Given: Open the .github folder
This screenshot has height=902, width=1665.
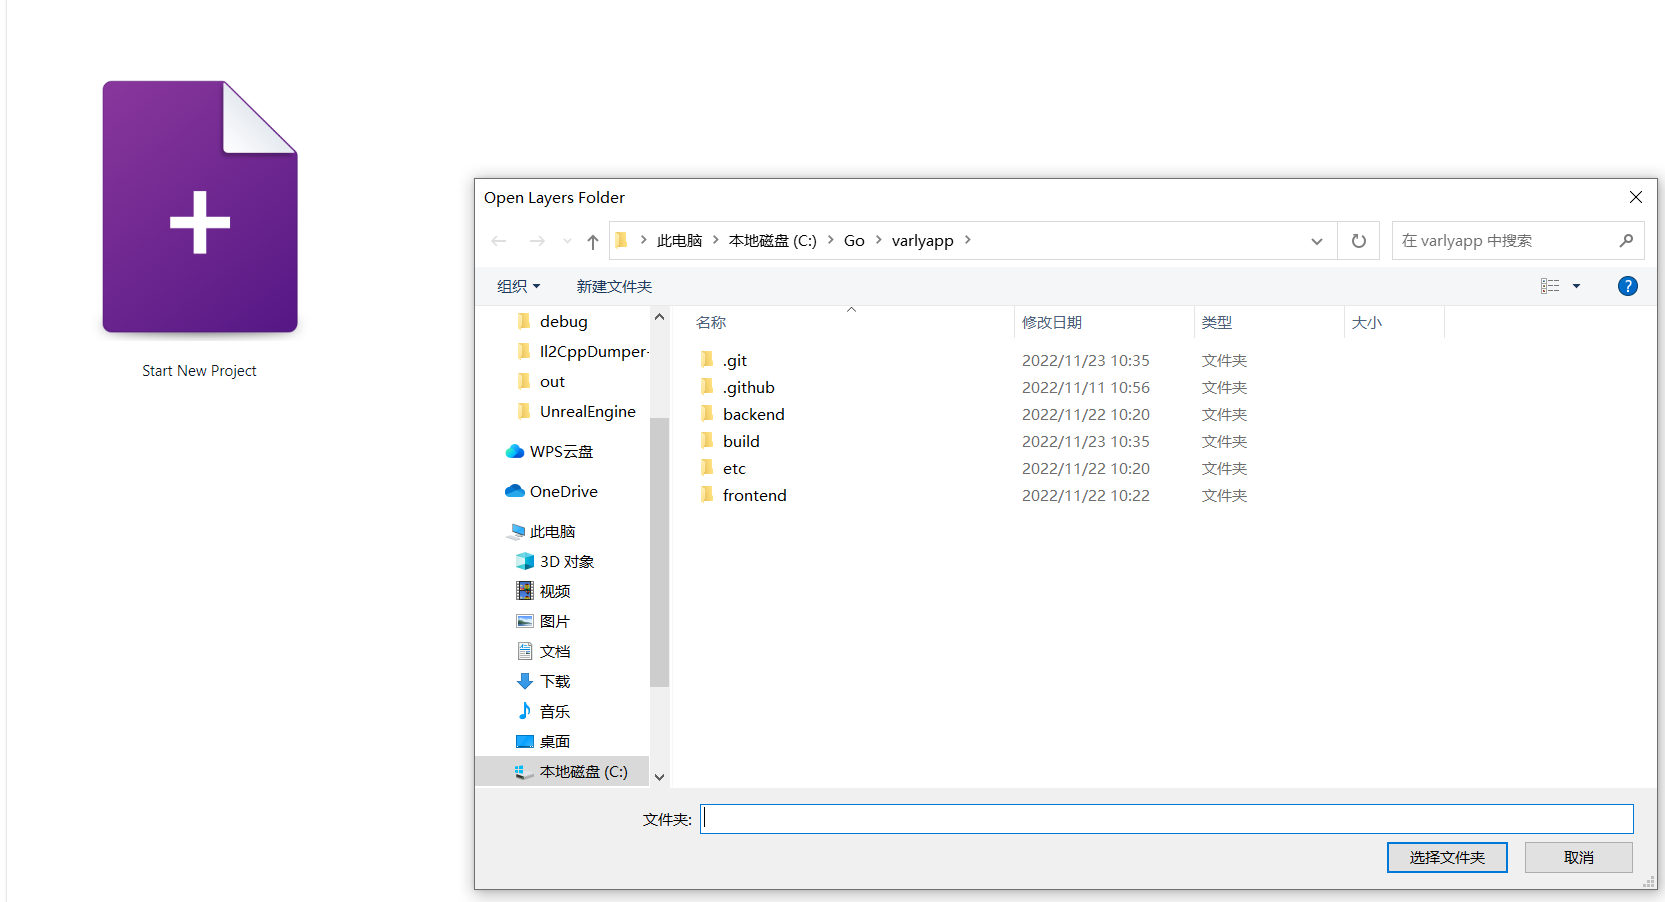Looking at the screenshot, I should point(748,387).
